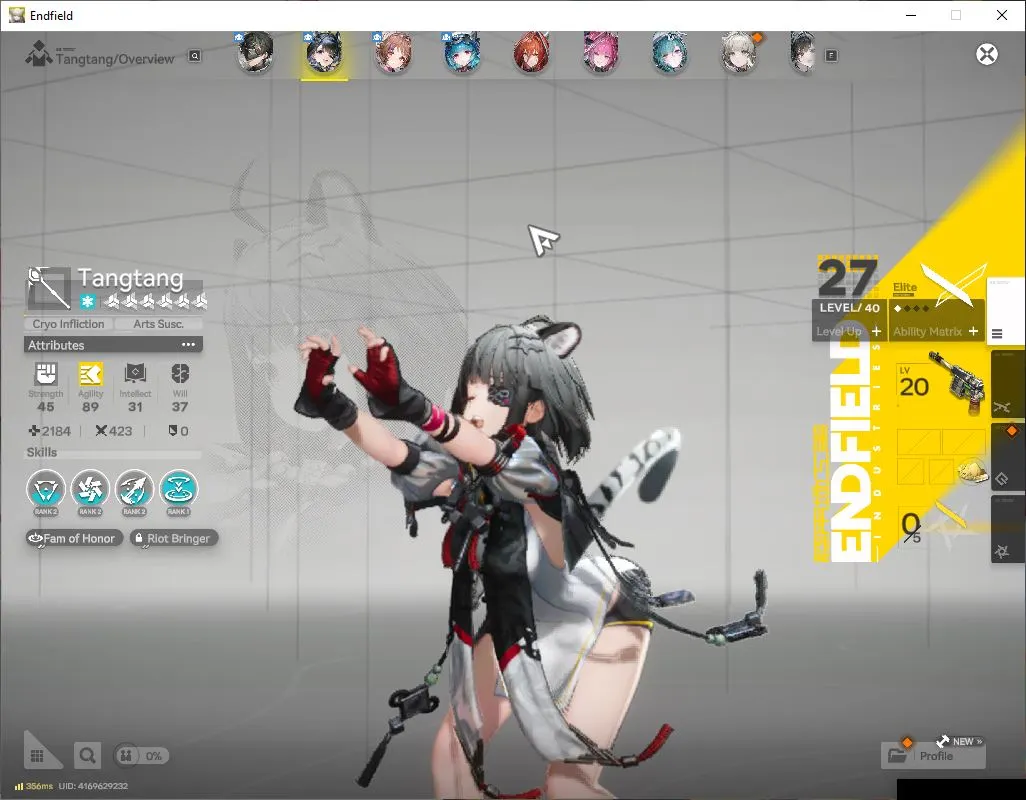Open the Ability Matrix plus button
This screenshot has width=1026, height=800.
(x=973, y=332)
